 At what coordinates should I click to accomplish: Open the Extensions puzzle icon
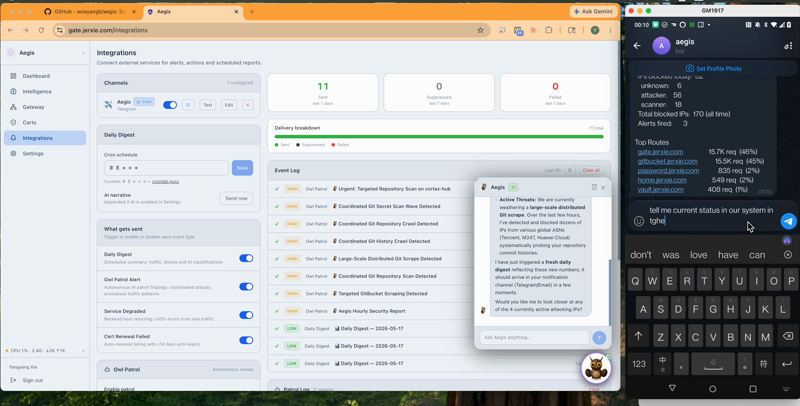548,30
